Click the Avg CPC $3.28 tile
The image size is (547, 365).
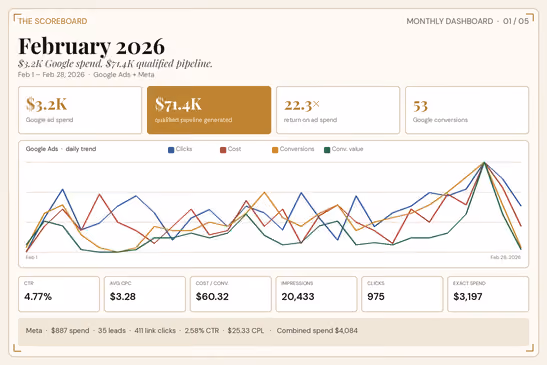[145, 294]
